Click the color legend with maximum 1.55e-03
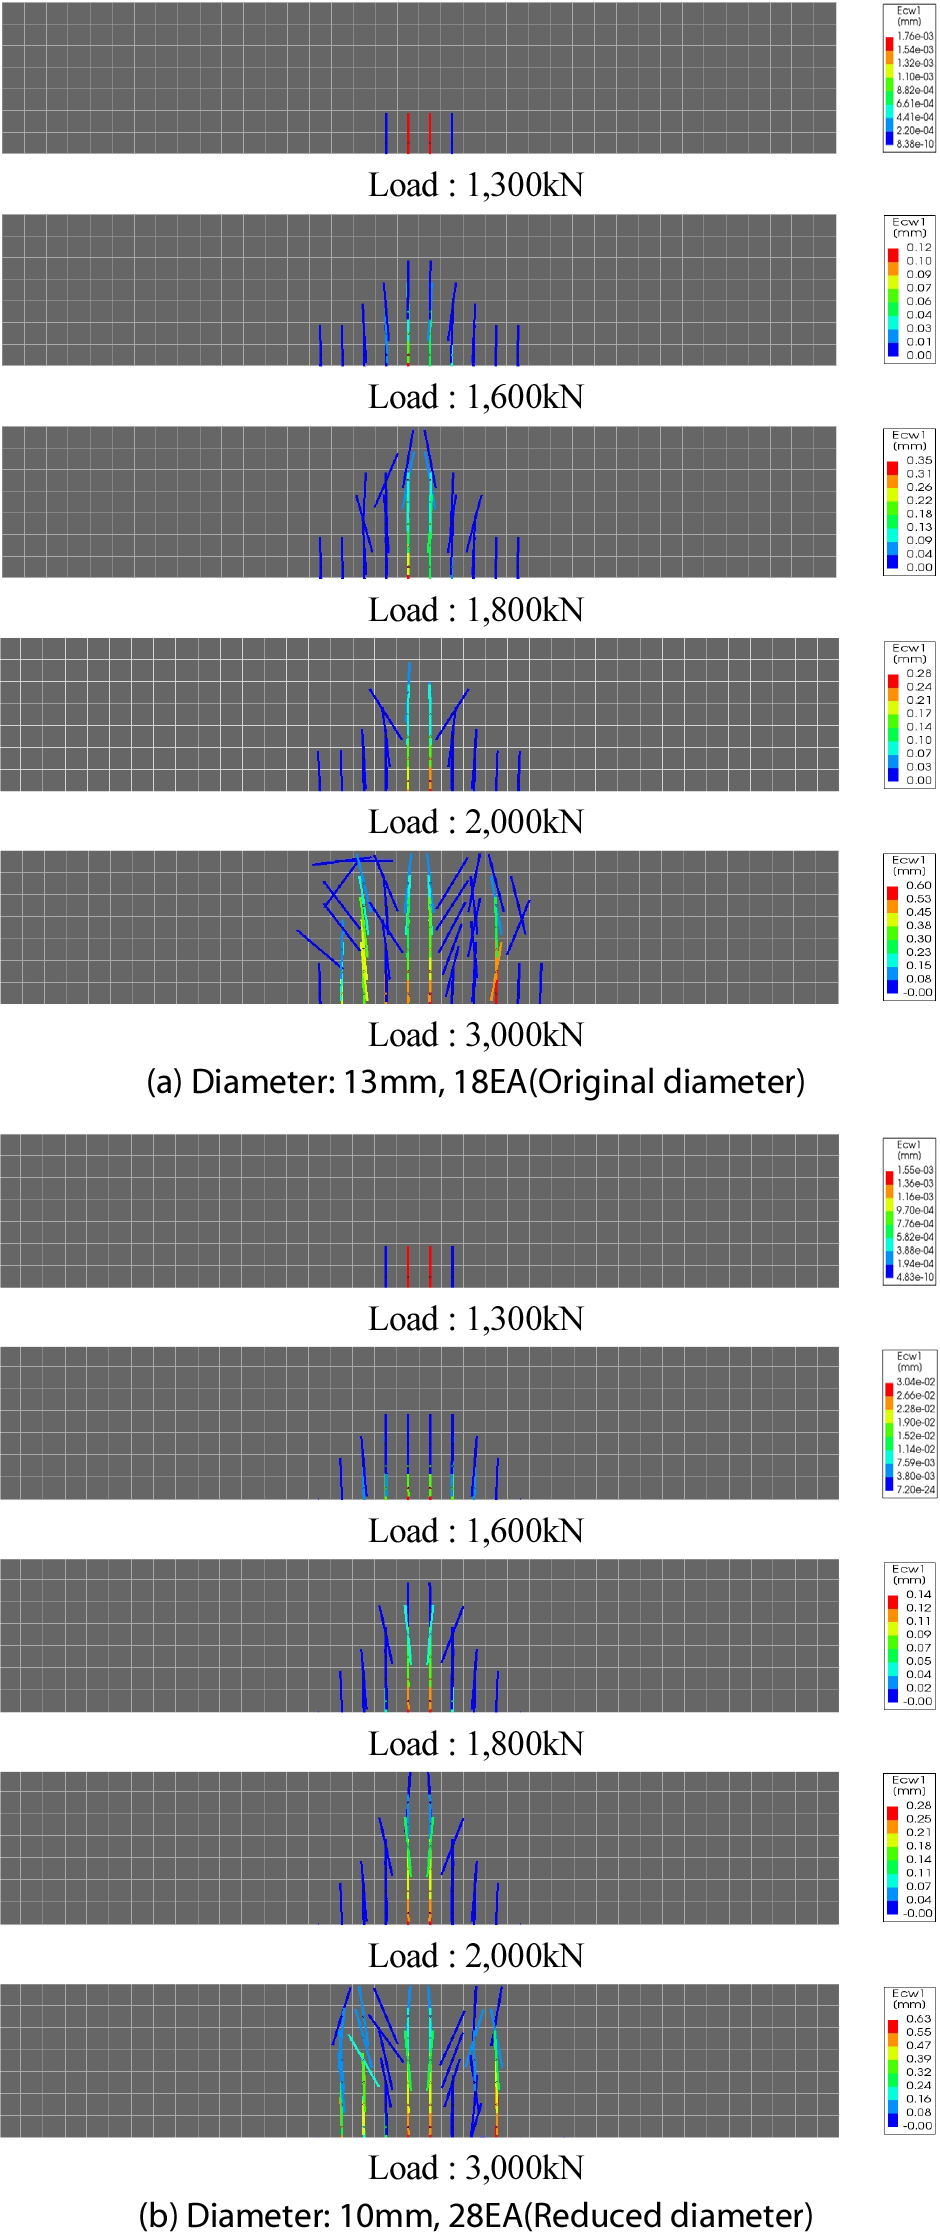 coord(909,1211)
